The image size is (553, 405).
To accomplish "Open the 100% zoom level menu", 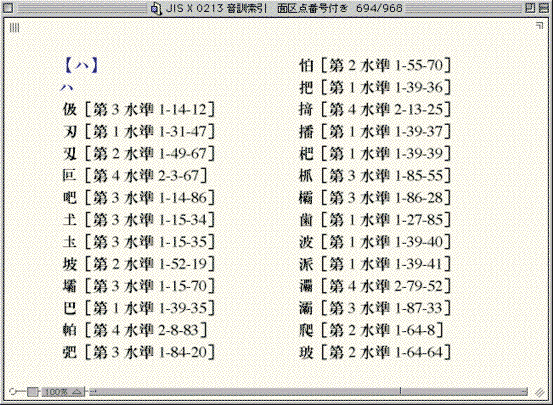I will click(x=62, y=392).
